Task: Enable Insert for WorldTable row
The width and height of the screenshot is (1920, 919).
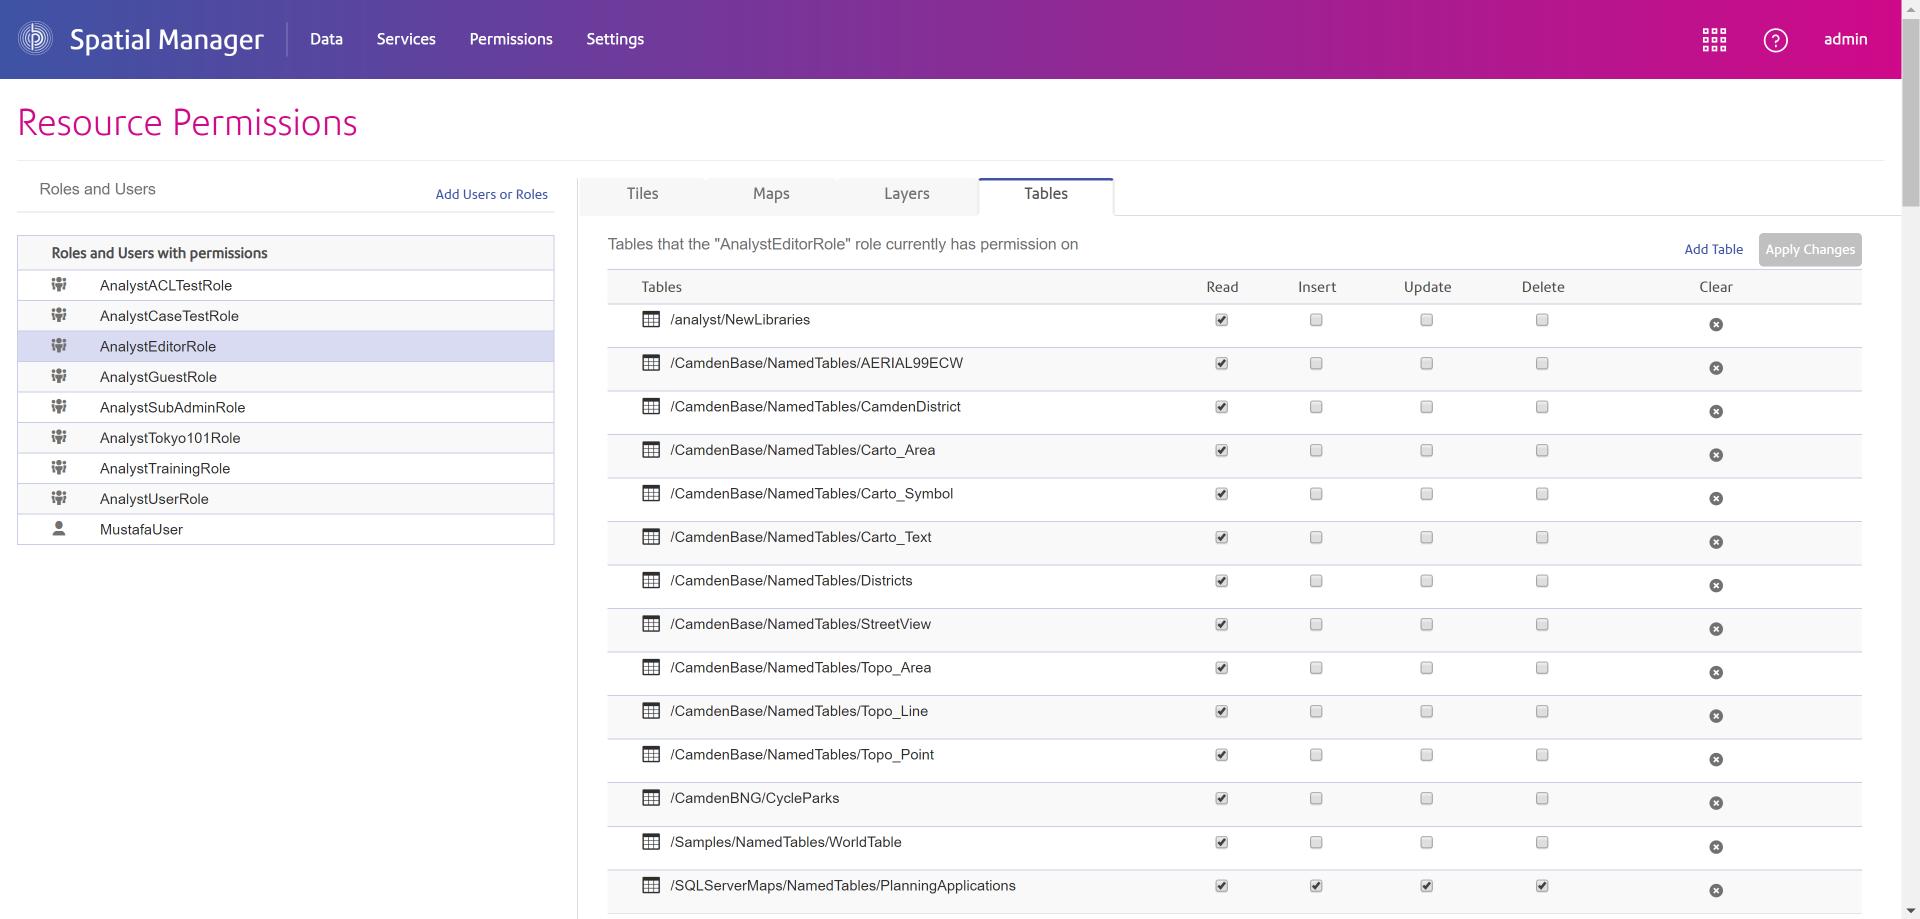Action: (x=1316, y=842)
